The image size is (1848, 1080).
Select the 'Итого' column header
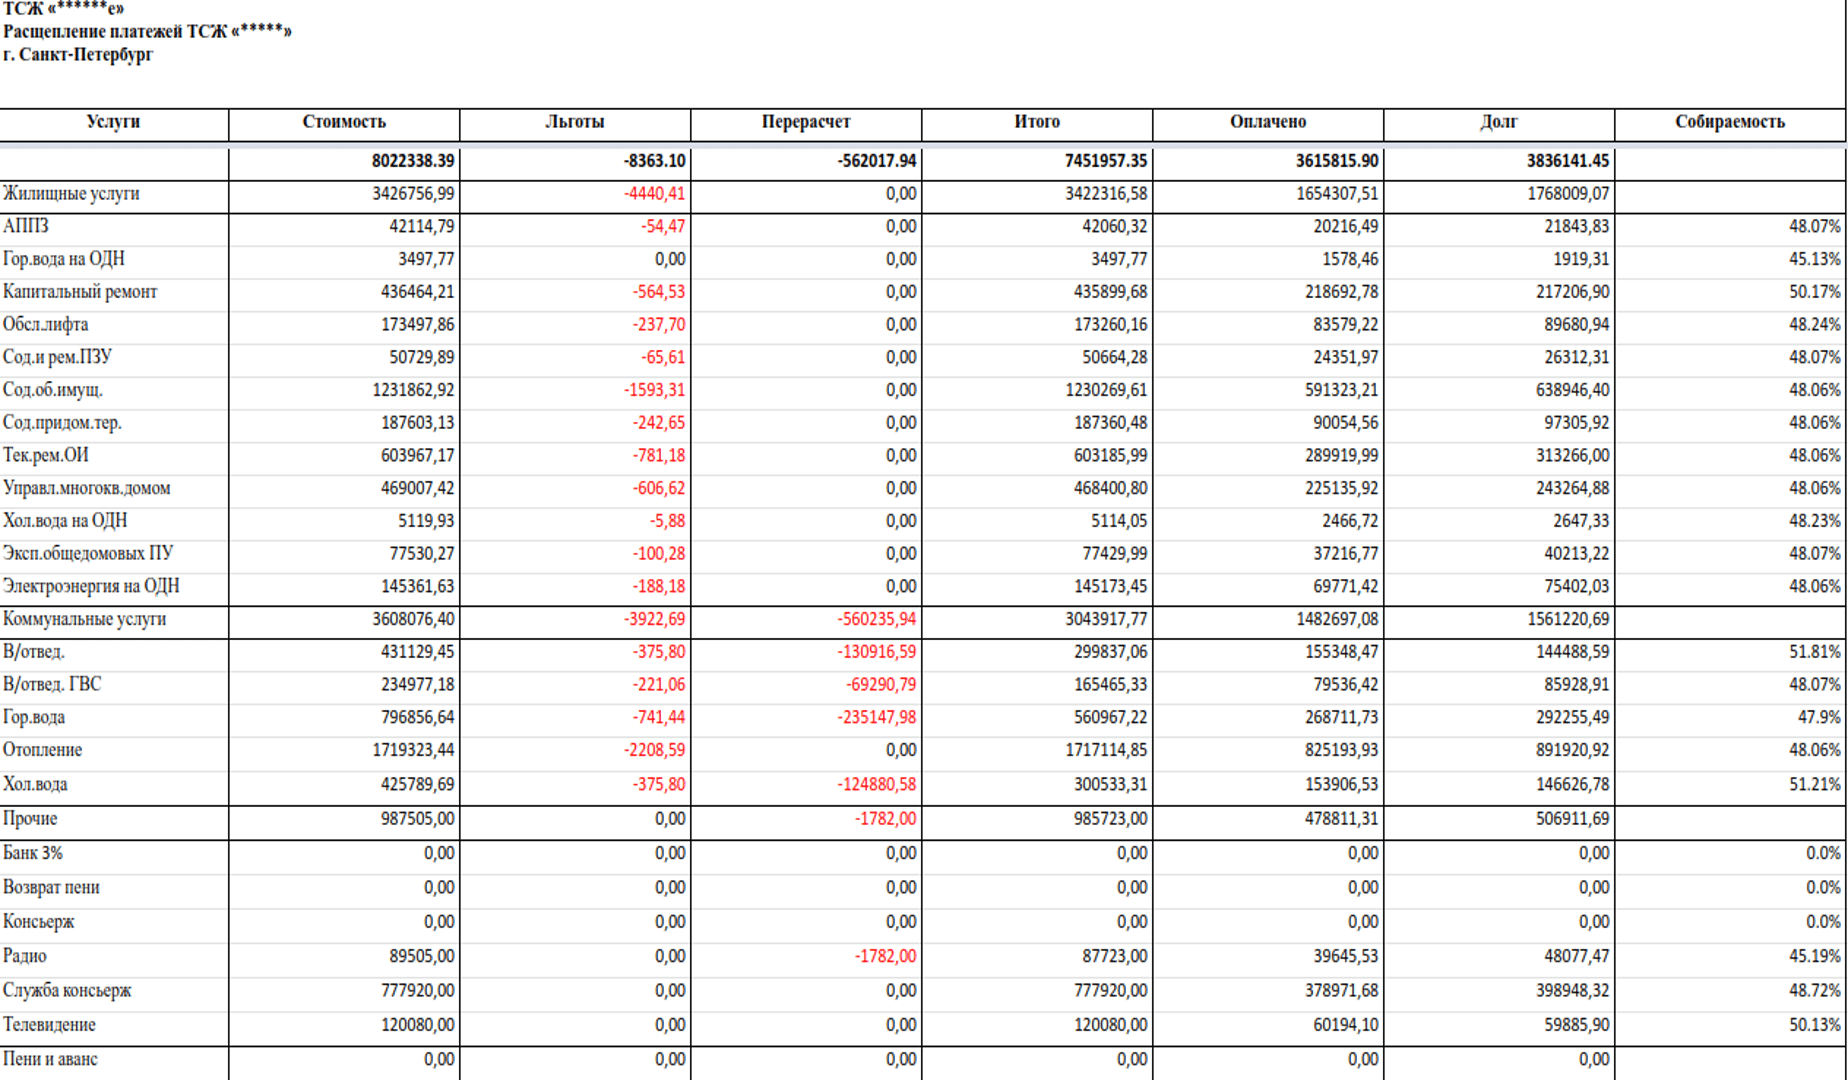1037,122
